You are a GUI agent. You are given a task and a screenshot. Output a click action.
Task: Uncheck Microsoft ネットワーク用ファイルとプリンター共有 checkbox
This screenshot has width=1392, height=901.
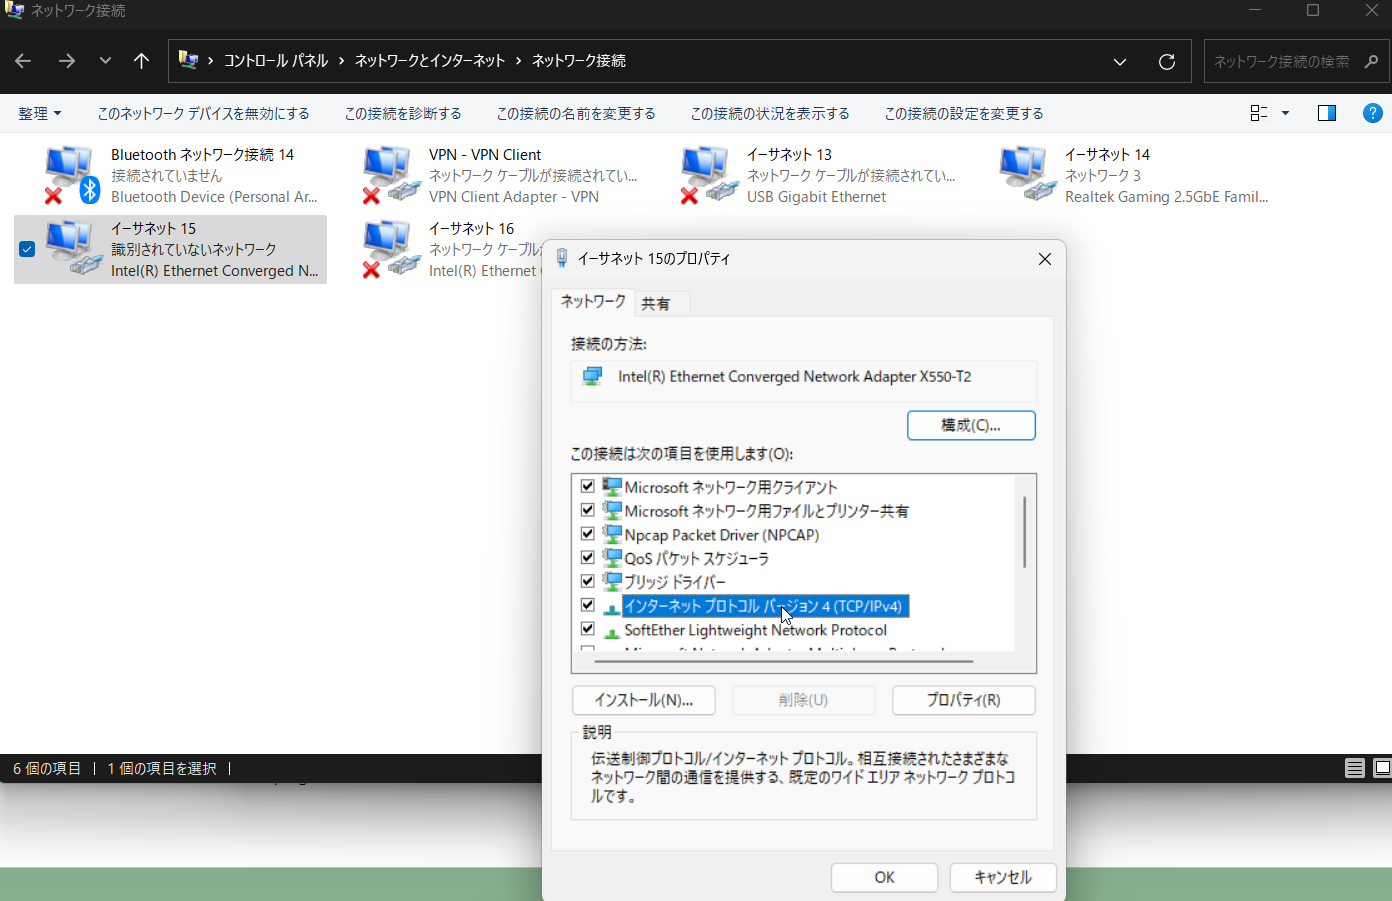coord(587,510)
